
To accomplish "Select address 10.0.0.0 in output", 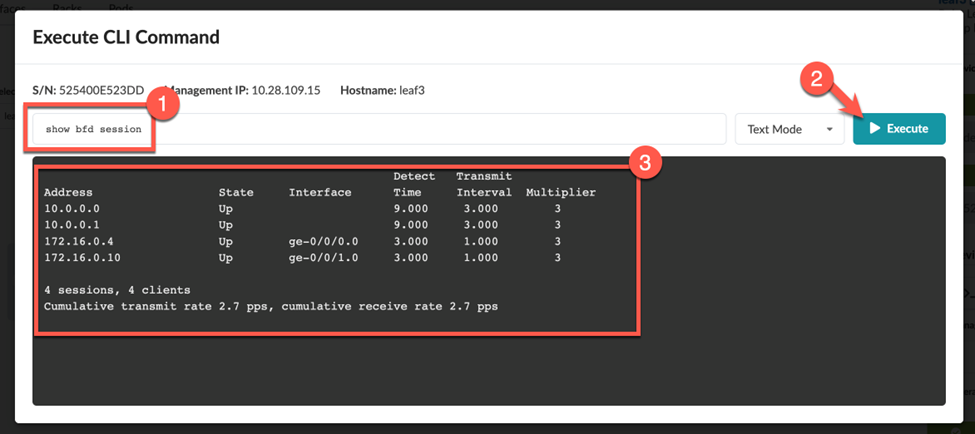I will [x=72, y=209].
